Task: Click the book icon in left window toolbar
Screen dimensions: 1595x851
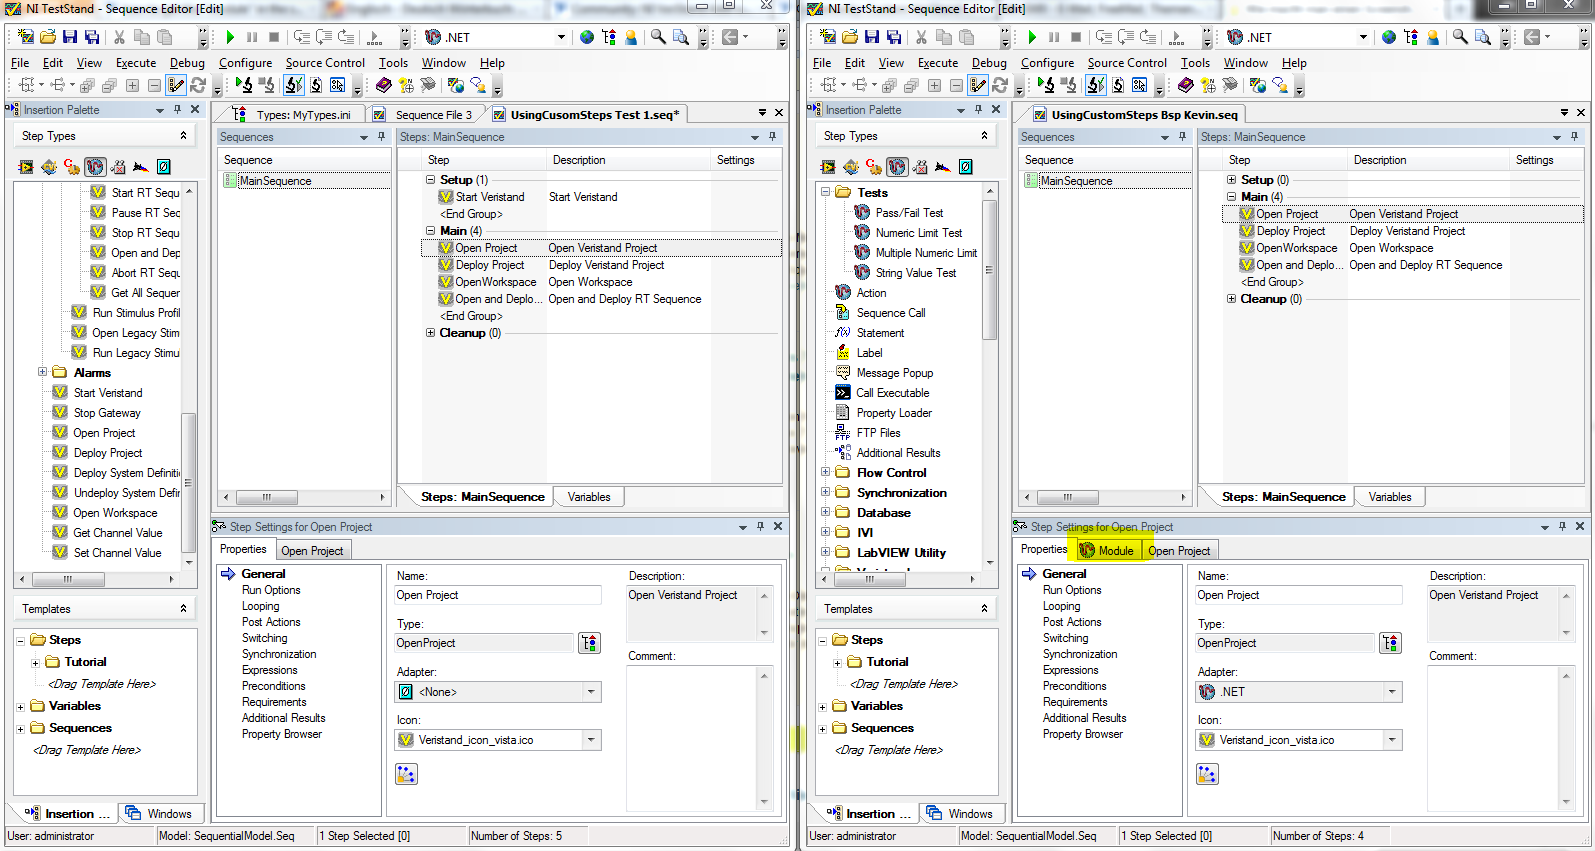Action: click(384, 85)
